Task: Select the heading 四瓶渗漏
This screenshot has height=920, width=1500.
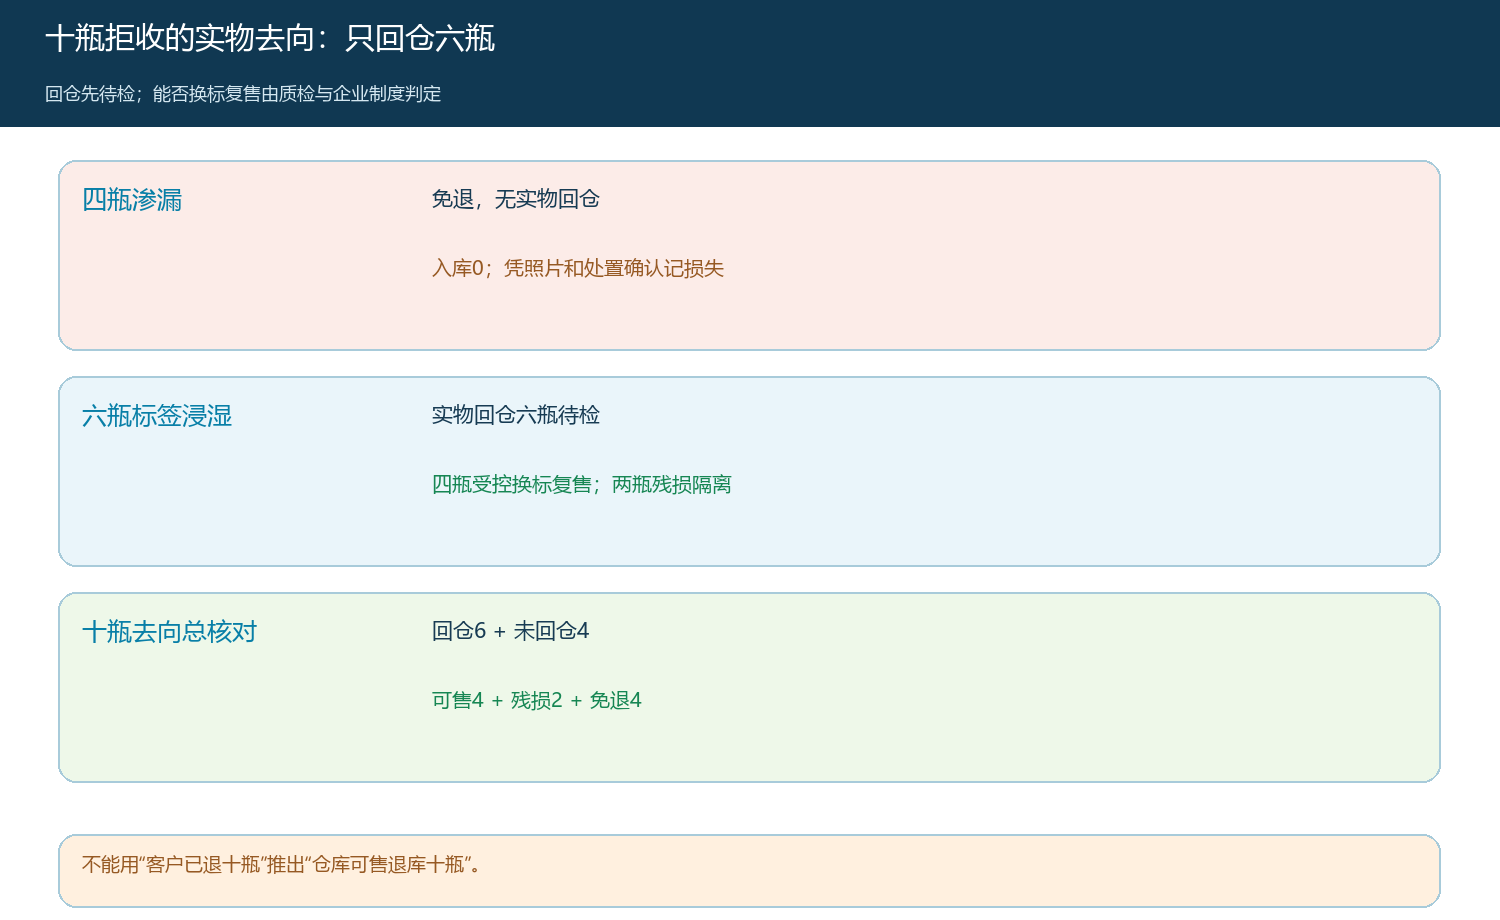Action: coord(132,200)
